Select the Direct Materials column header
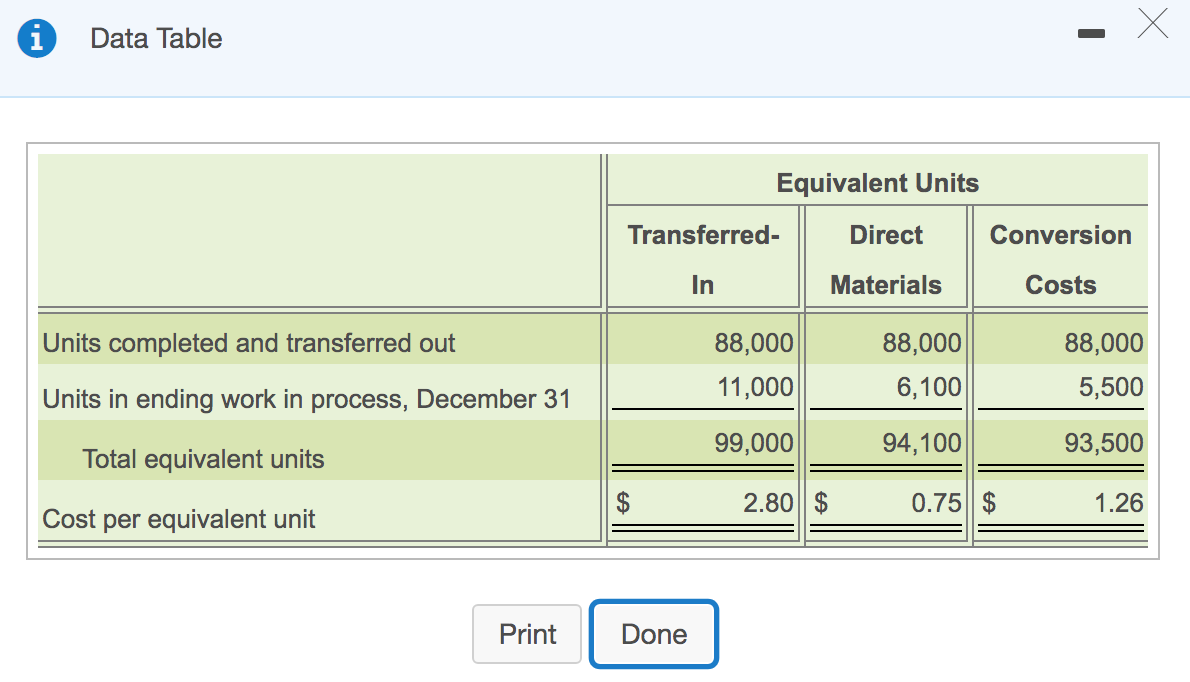 tap(885, 258)
